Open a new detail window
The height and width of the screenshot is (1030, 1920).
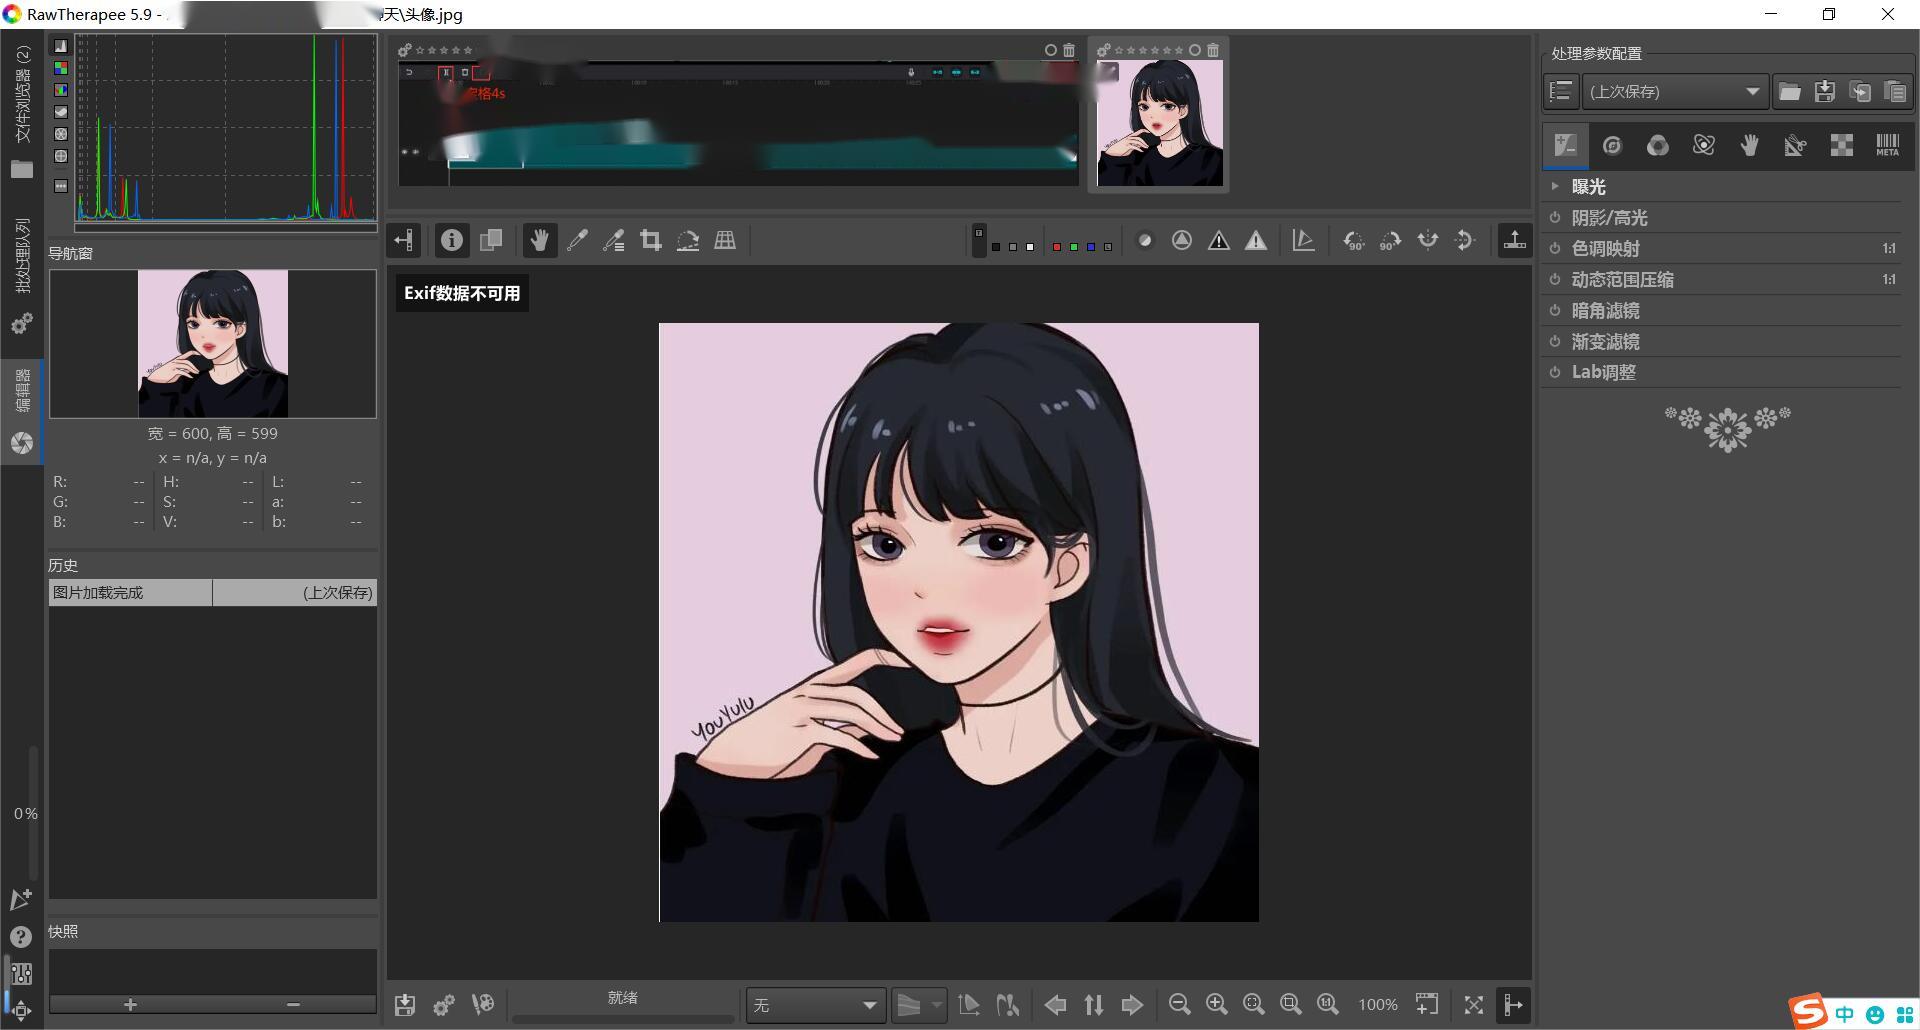pos(1427,1005)
